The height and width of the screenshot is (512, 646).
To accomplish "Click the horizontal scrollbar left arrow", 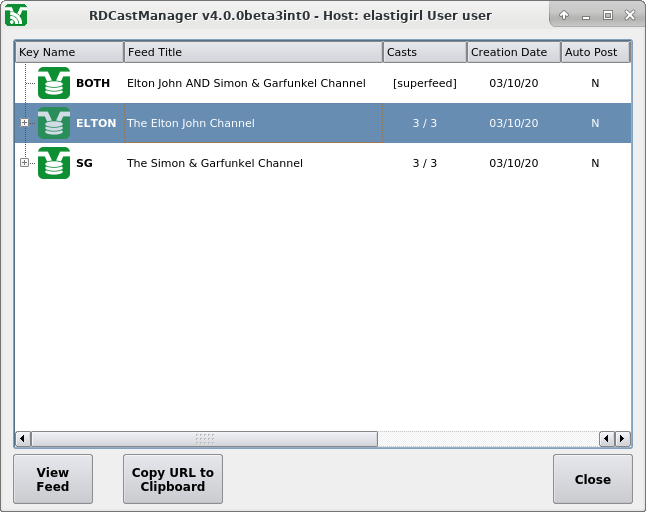I will pyautogui.click(x=23, y=438).
